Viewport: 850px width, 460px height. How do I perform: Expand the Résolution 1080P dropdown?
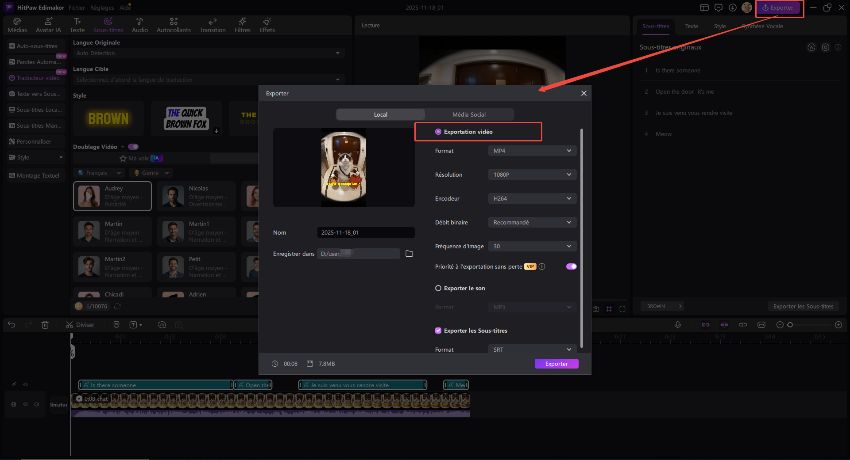532,174
